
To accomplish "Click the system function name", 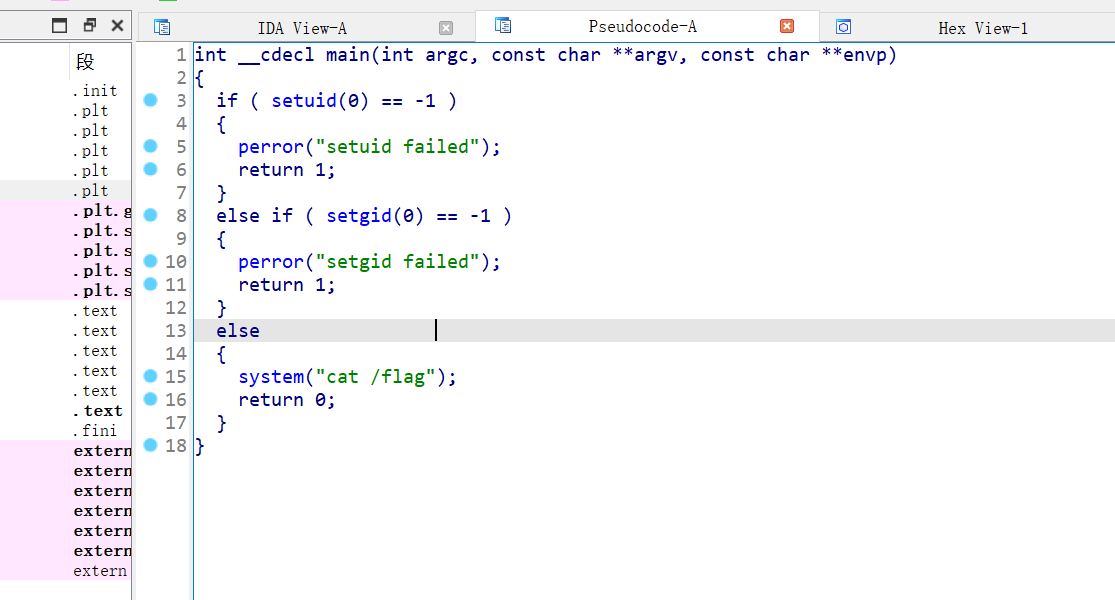I will 270,377.
